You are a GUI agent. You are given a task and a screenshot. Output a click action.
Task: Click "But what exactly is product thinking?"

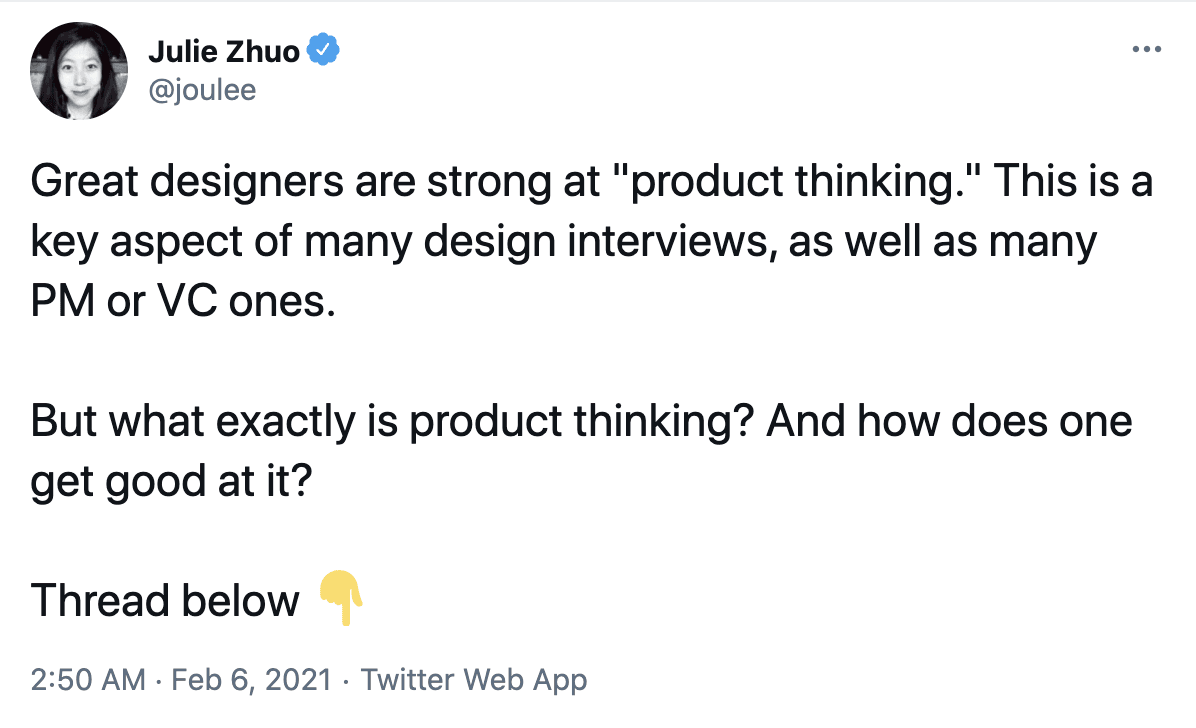[x=392, y=422]
